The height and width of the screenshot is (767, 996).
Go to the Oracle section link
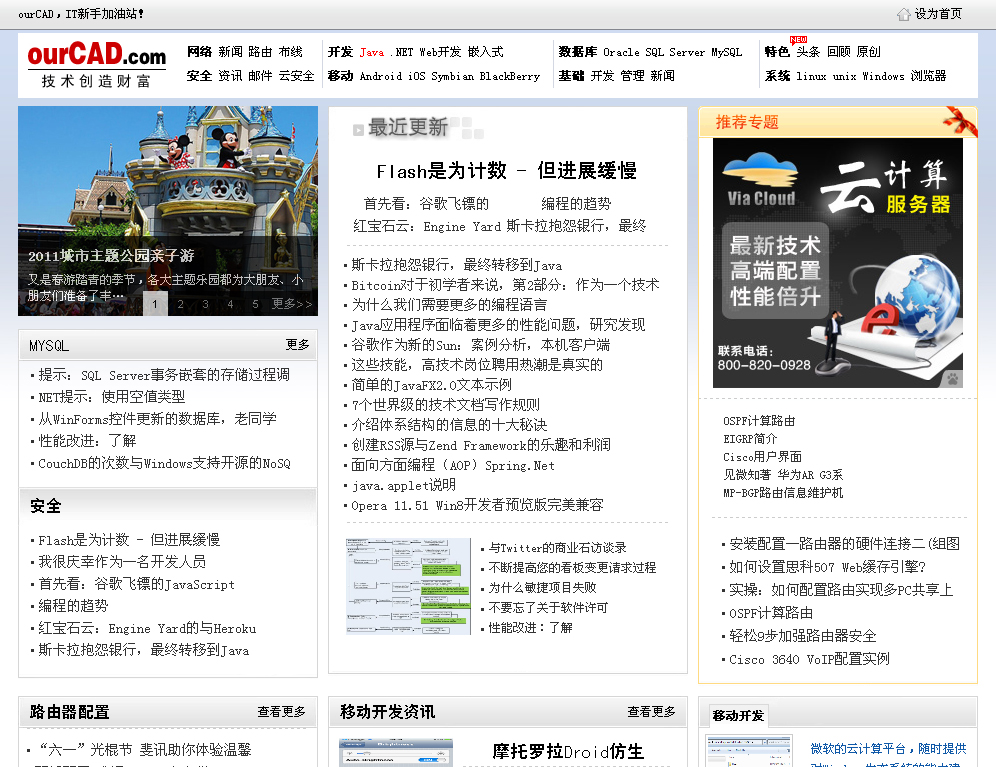pos(621,52)
